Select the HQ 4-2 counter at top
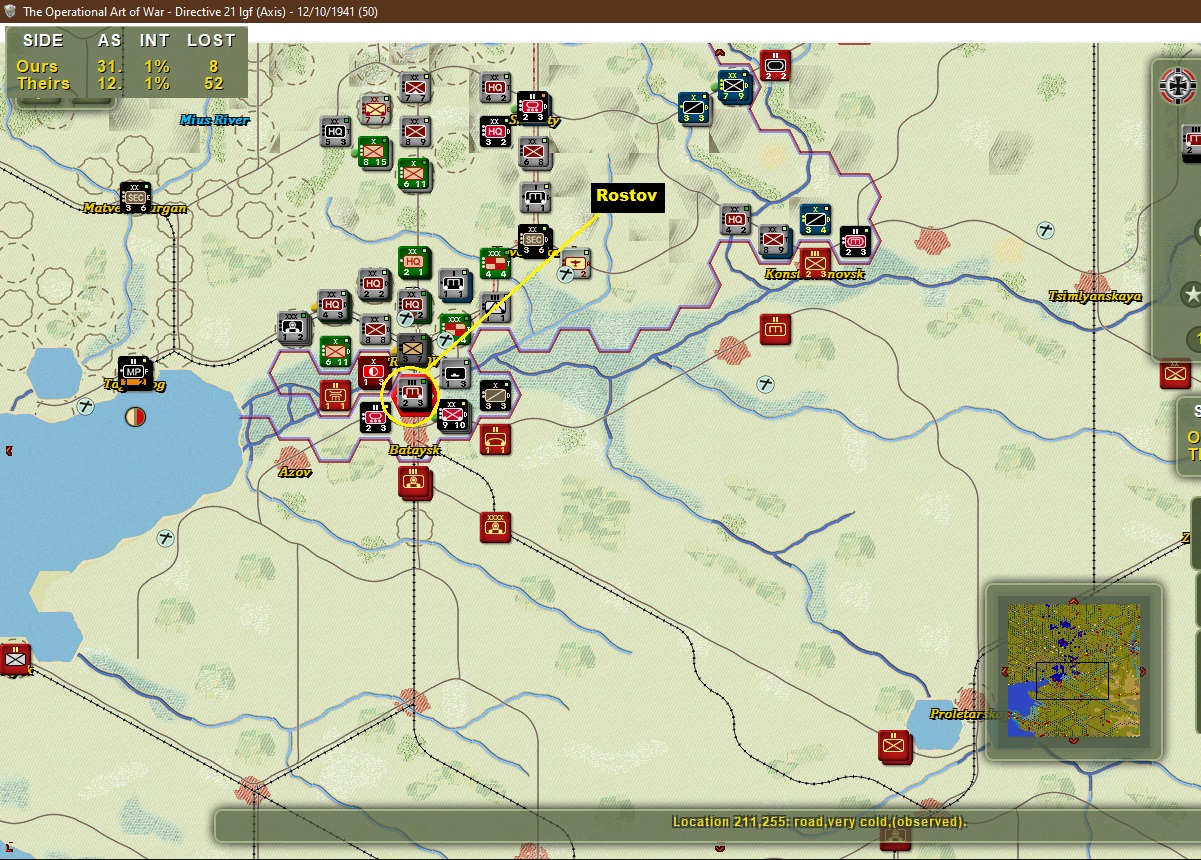 495,88
